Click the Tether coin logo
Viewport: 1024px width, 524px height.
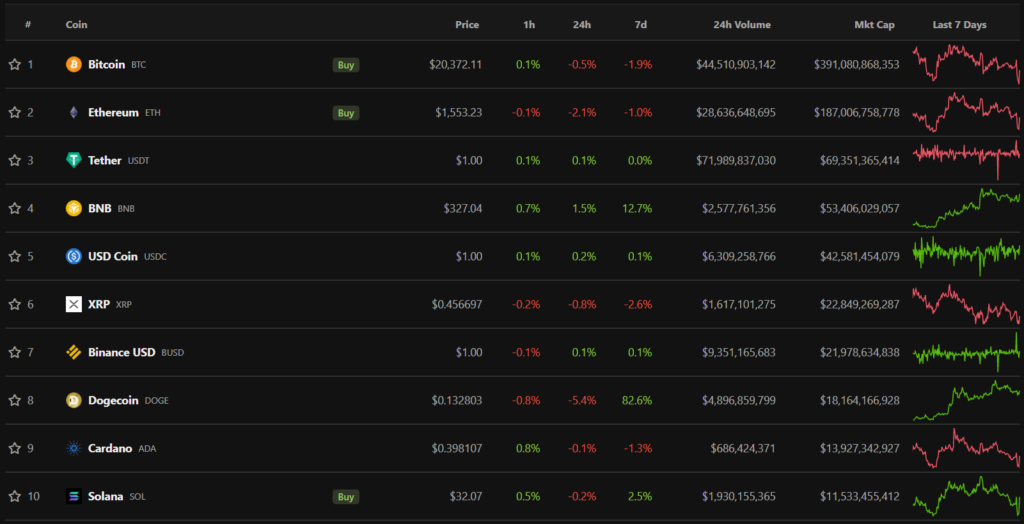click(73, 160)
